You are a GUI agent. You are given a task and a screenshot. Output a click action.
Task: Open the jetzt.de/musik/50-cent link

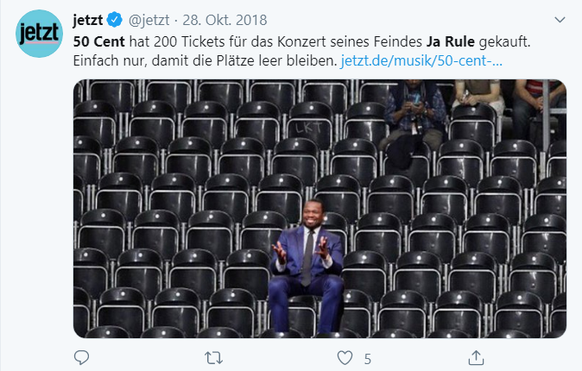tap(421, 60)
